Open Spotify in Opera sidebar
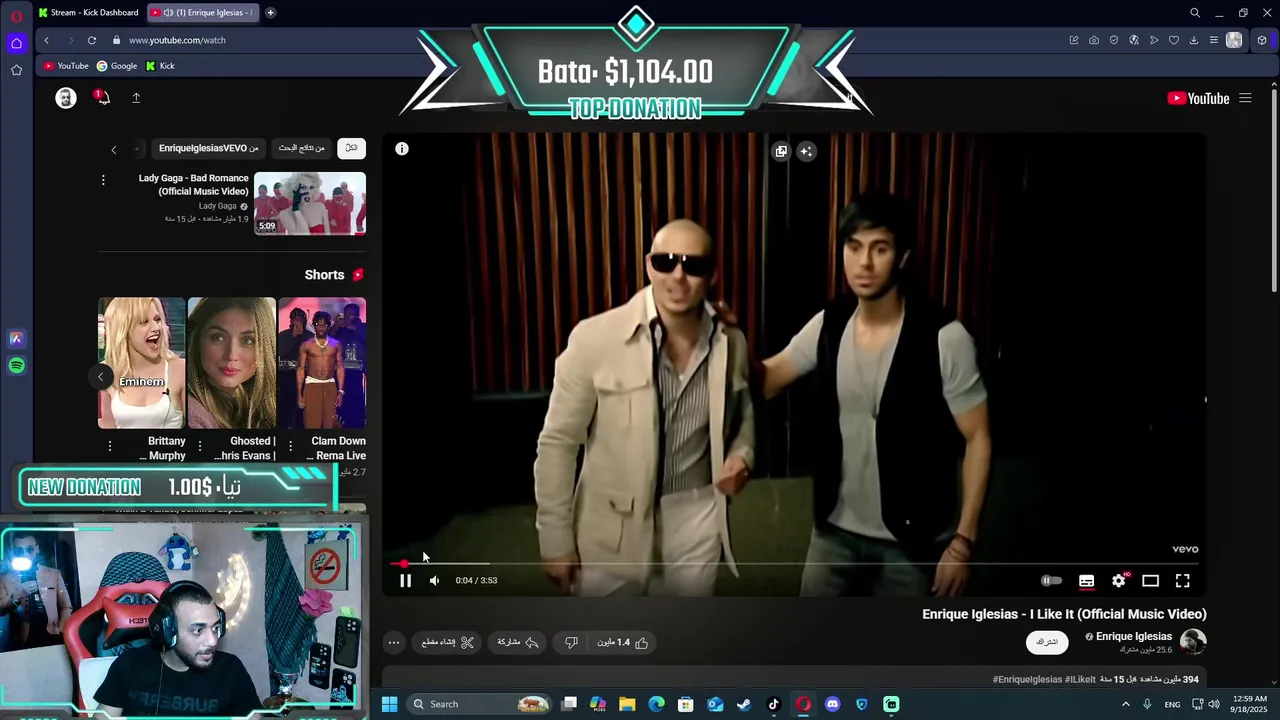Viewport: 1280px width, 720px height. click(16, 366)
